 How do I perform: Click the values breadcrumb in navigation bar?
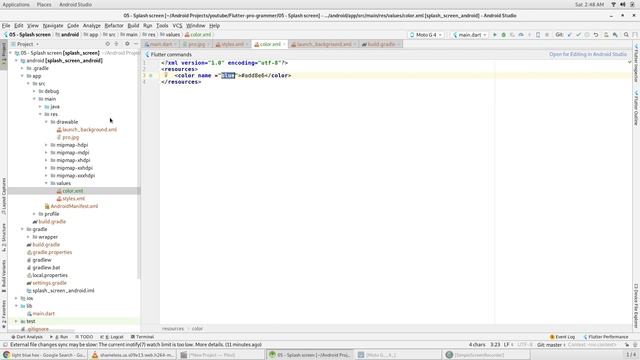[170, 35]
